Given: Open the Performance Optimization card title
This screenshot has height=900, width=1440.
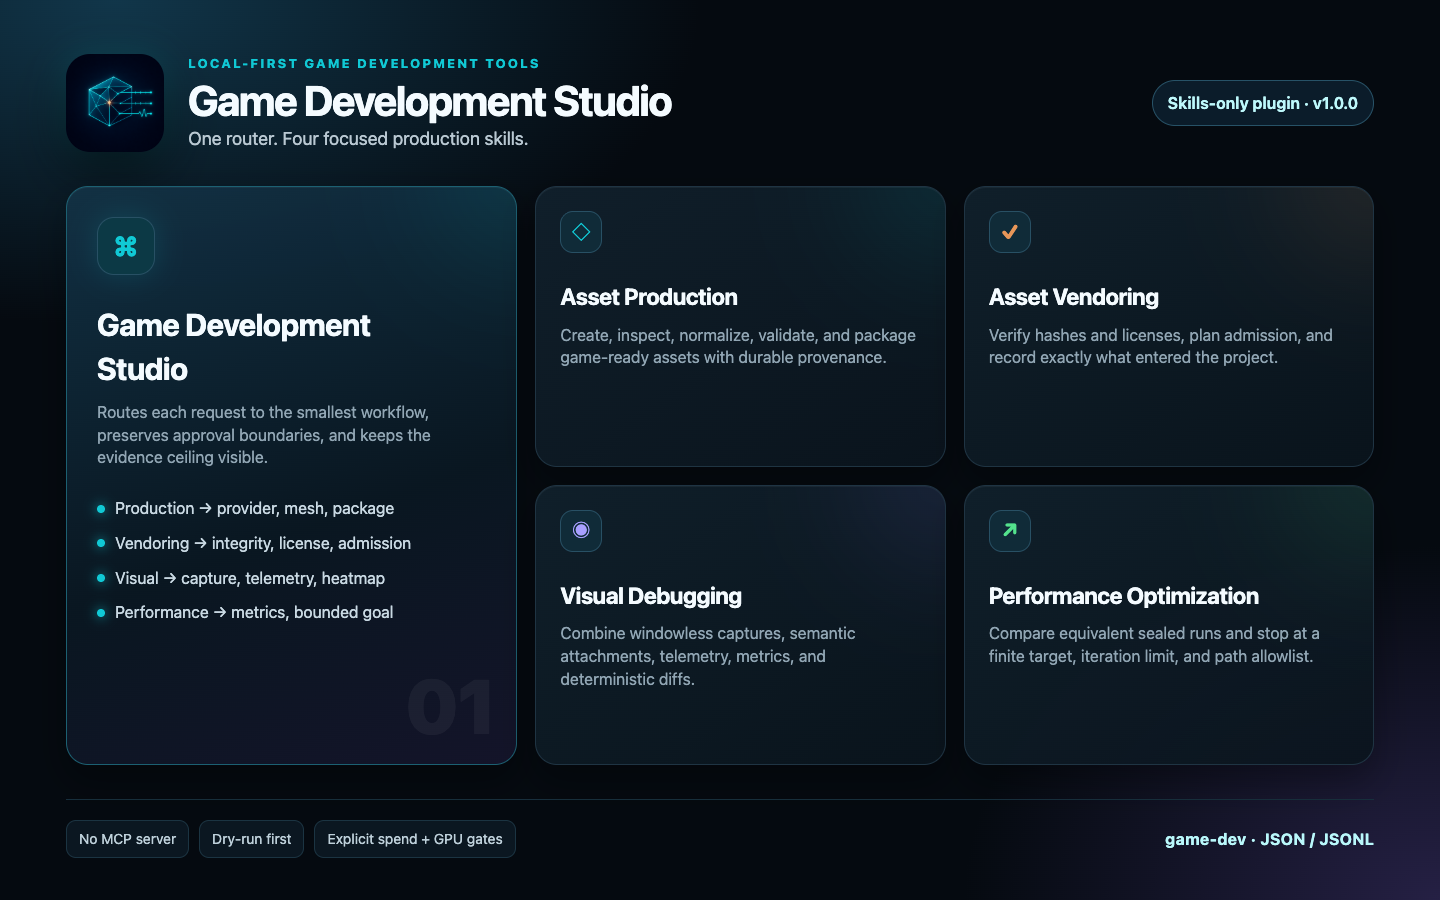Looking at the screenshot, I should [1124, 596].
